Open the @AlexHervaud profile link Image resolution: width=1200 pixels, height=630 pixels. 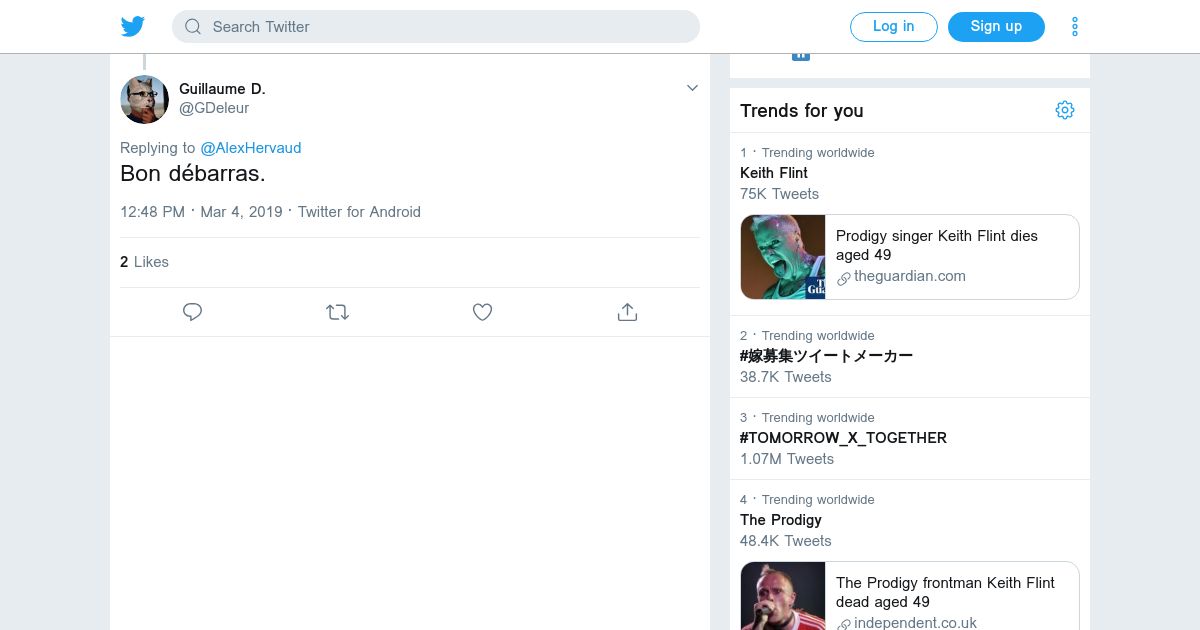click(250, 148)
